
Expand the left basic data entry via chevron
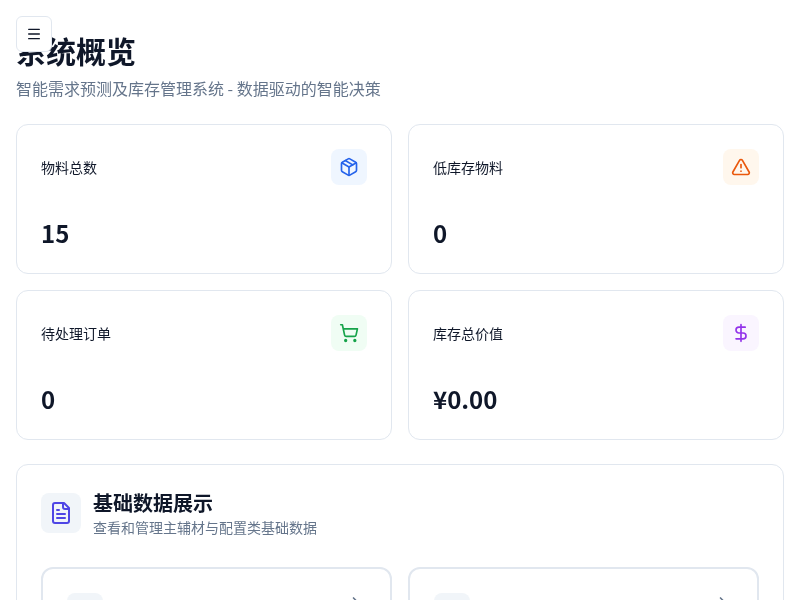(x=355, y=598)
